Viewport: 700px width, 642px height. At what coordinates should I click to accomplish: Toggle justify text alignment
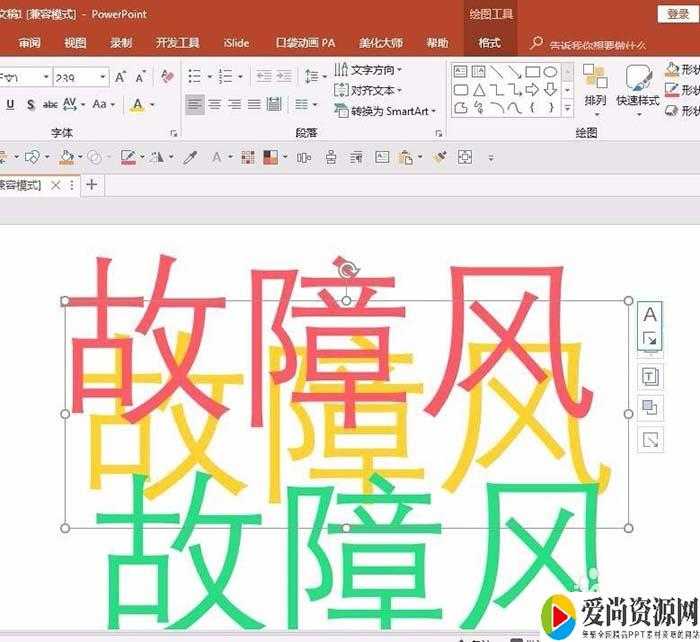[254, 104]
